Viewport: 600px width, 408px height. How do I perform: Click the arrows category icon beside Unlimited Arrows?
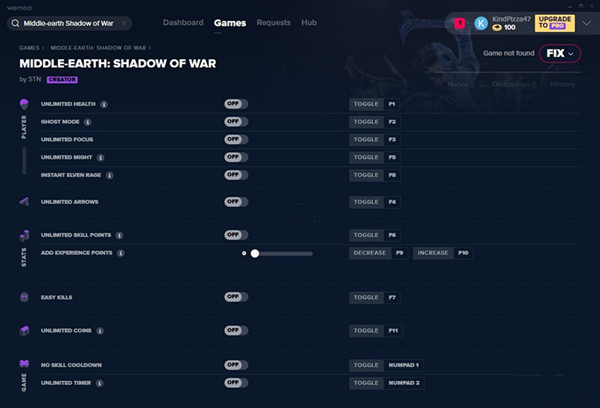click(24, 201)
